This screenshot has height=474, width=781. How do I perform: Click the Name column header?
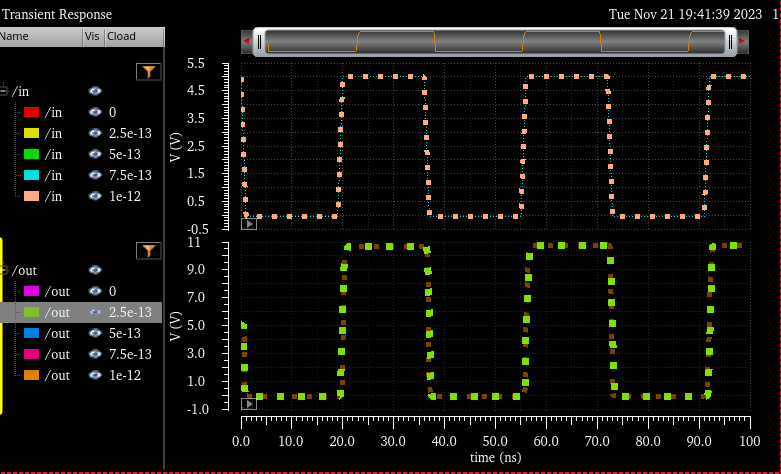pos(40,36)
